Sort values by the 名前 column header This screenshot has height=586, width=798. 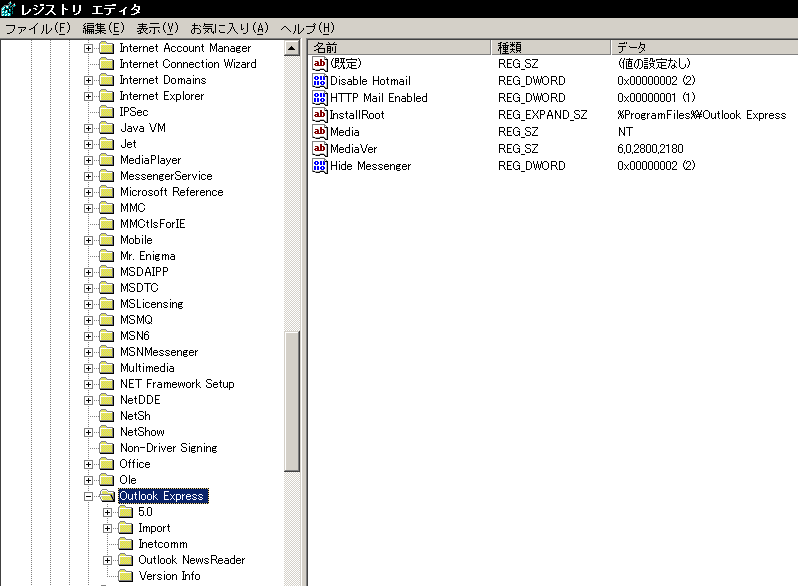tap(400, 47)
